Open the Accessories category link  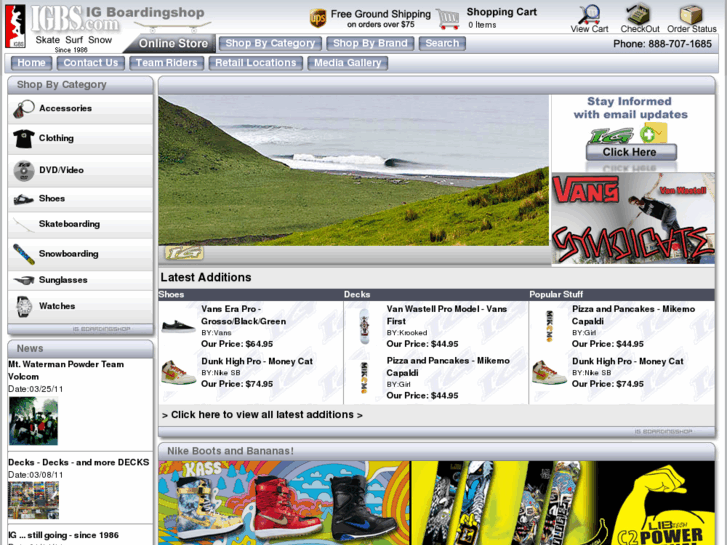tap(65, 109)
